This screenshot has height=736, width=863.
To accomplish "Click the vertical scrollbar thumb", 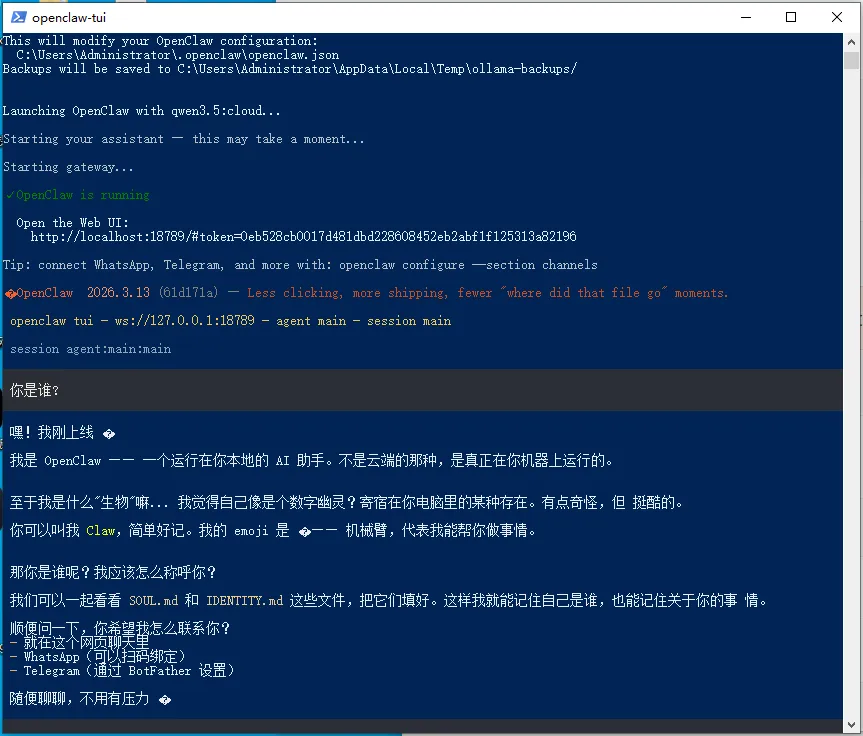I will [851, 60].
